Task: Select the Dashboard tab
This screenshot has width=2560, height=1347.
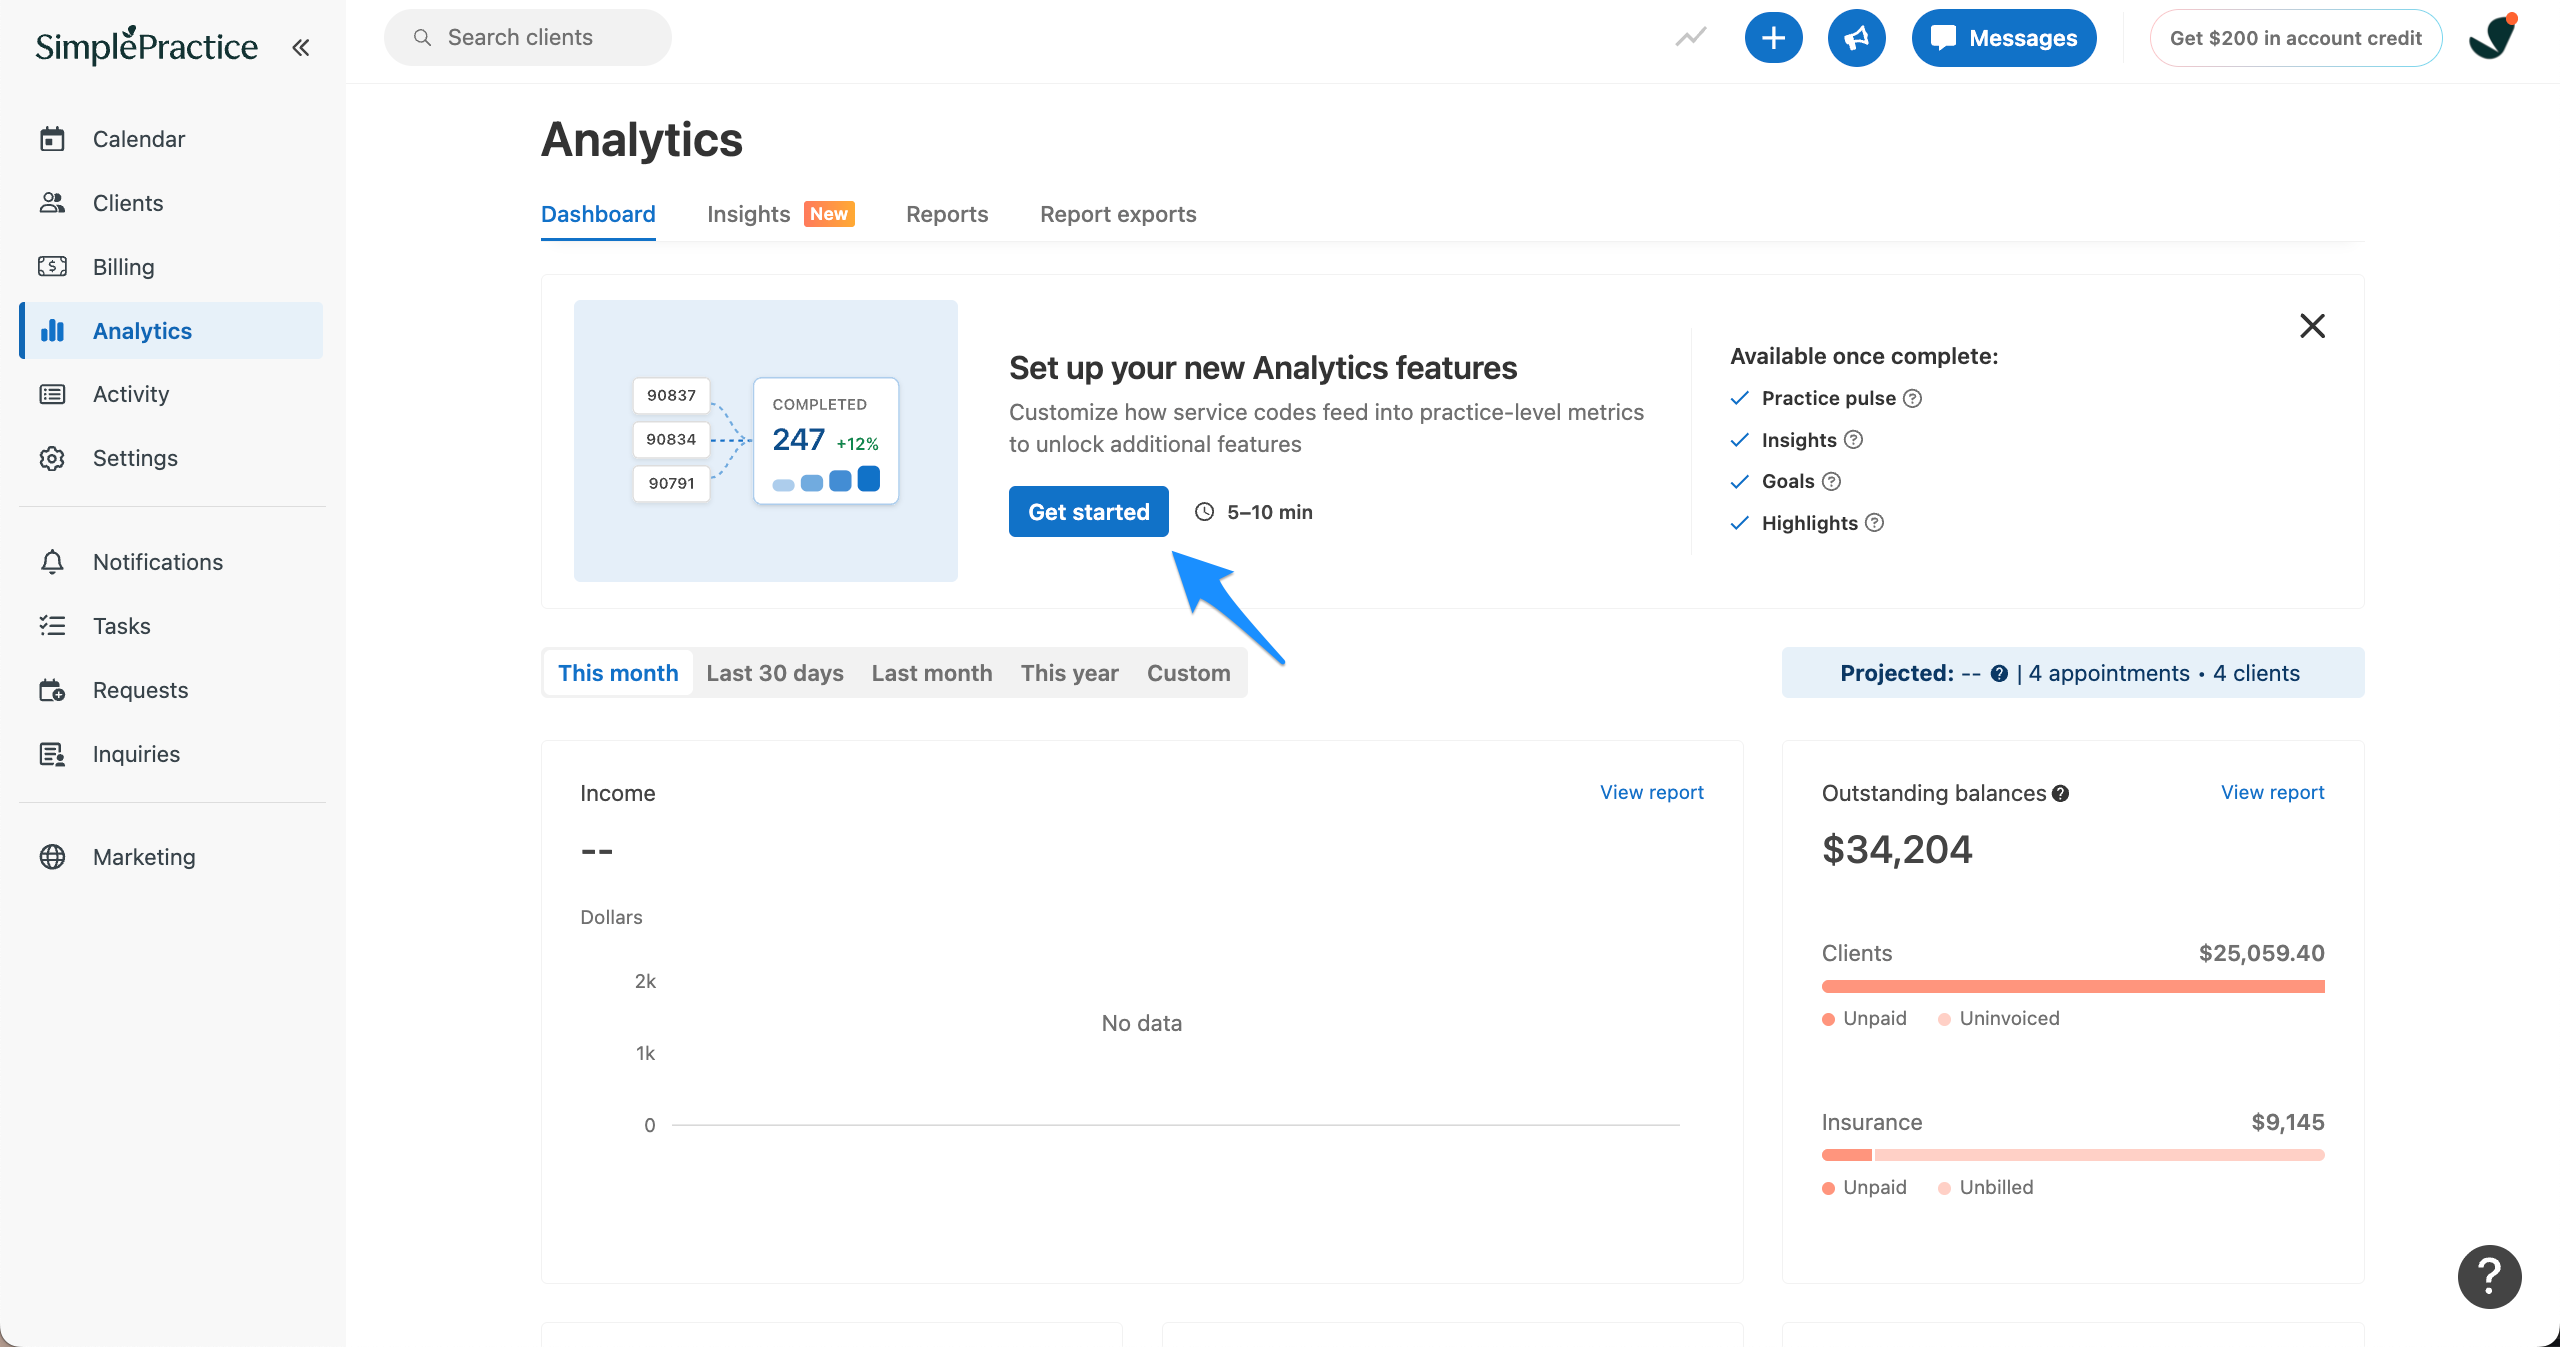Action: point(598,214)
